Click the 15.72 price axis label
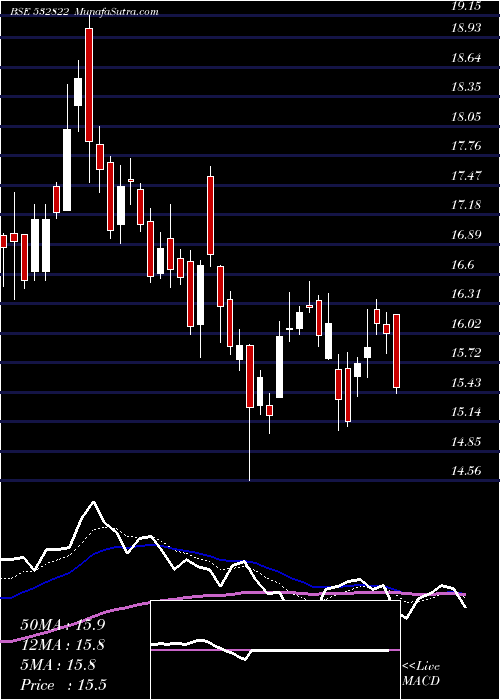 coord(467,353)
